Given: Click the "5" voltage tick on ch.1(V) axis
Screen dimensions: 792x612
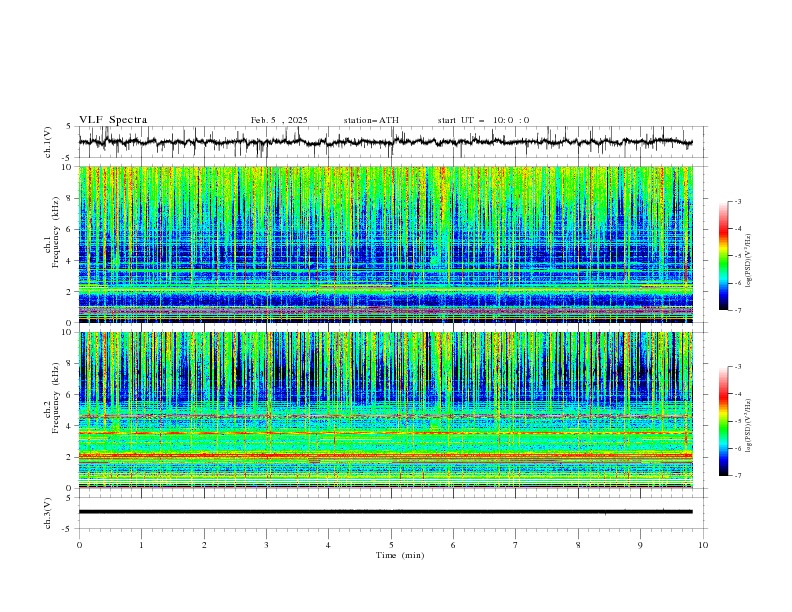Looking at the screenshot, I should click(x=69, y=127).
